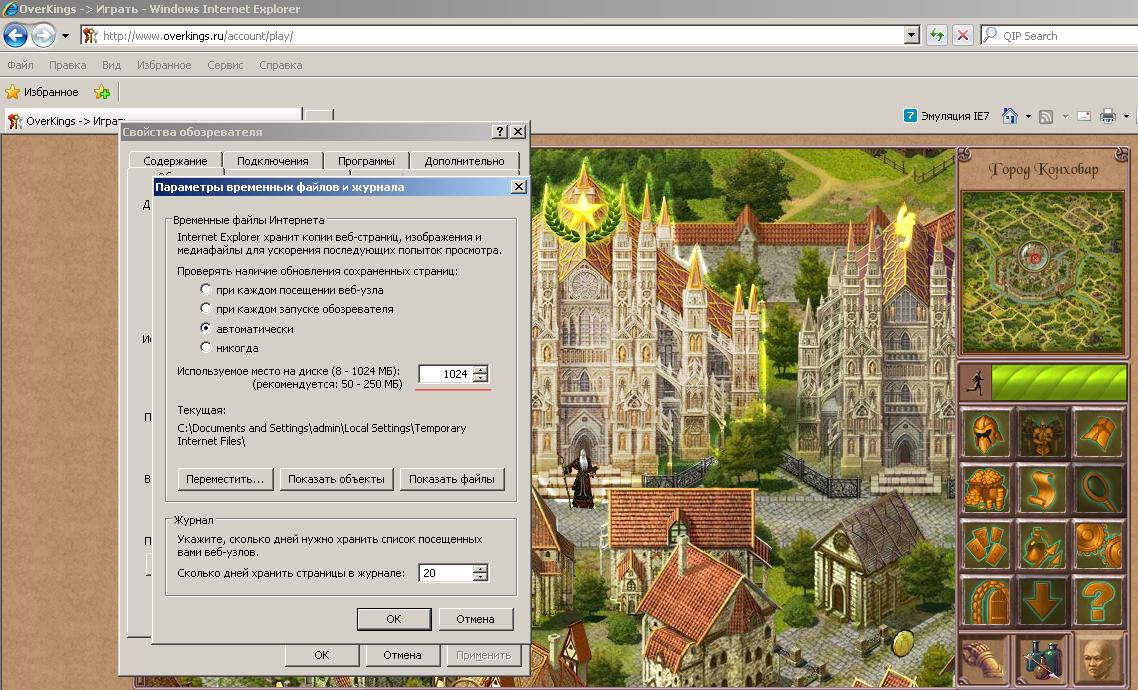Open the gold coins treasure icon
Screen dimensions: 1138x690
coord(986,489)
